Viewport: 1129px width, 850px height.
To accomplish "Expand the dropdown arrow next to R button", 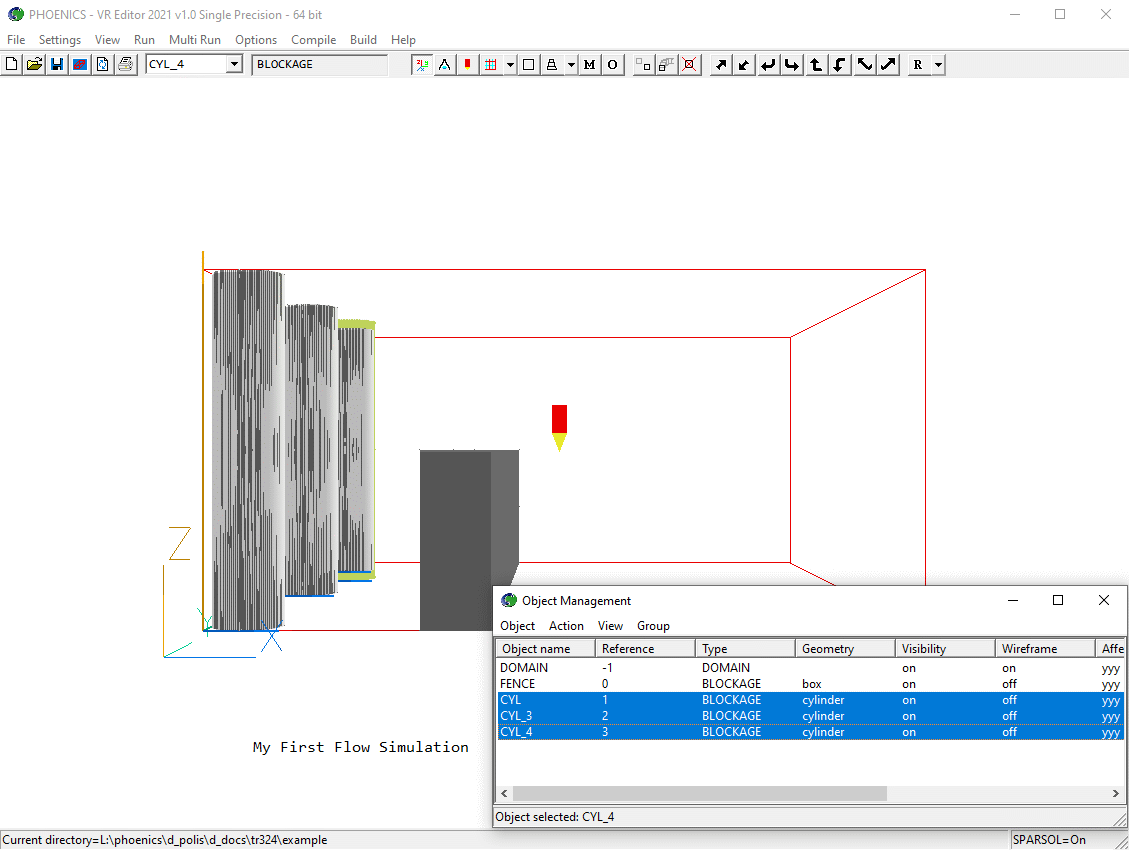I will 938,65.
